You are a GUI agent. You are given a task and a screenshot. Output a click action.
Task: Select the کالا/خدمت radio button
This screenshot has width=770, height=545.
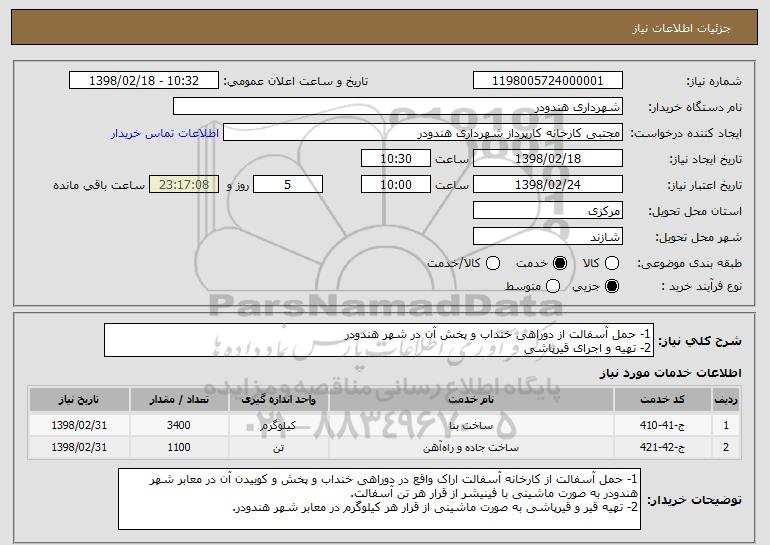click(x=493, y=263)
